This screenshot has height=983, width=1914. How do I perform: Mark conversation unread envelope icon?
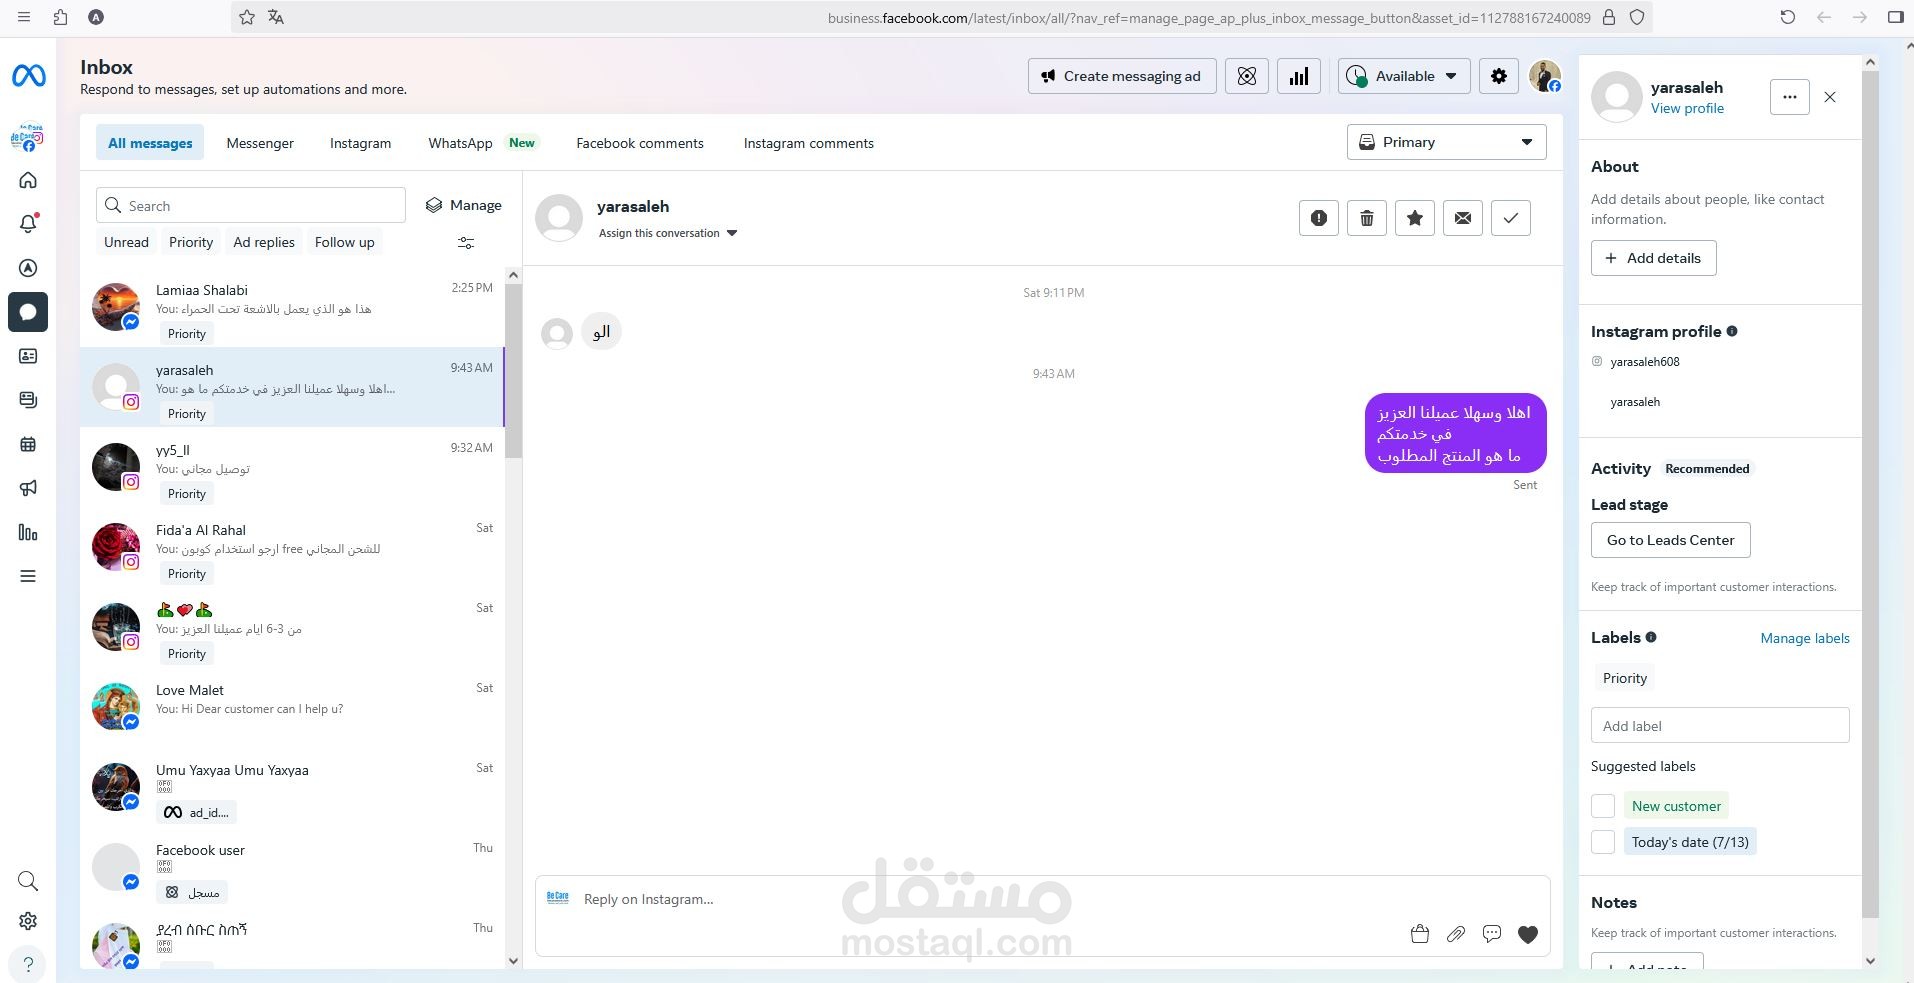1463,218
